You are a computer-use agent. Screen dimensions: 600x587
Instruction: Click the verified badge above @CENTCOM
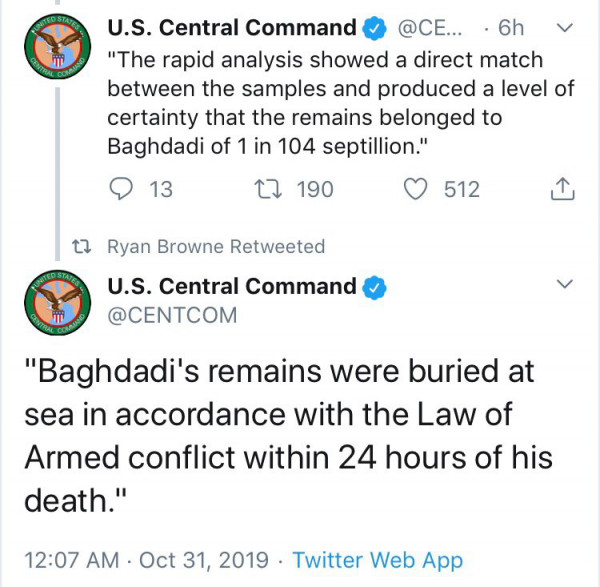[374, 287]
